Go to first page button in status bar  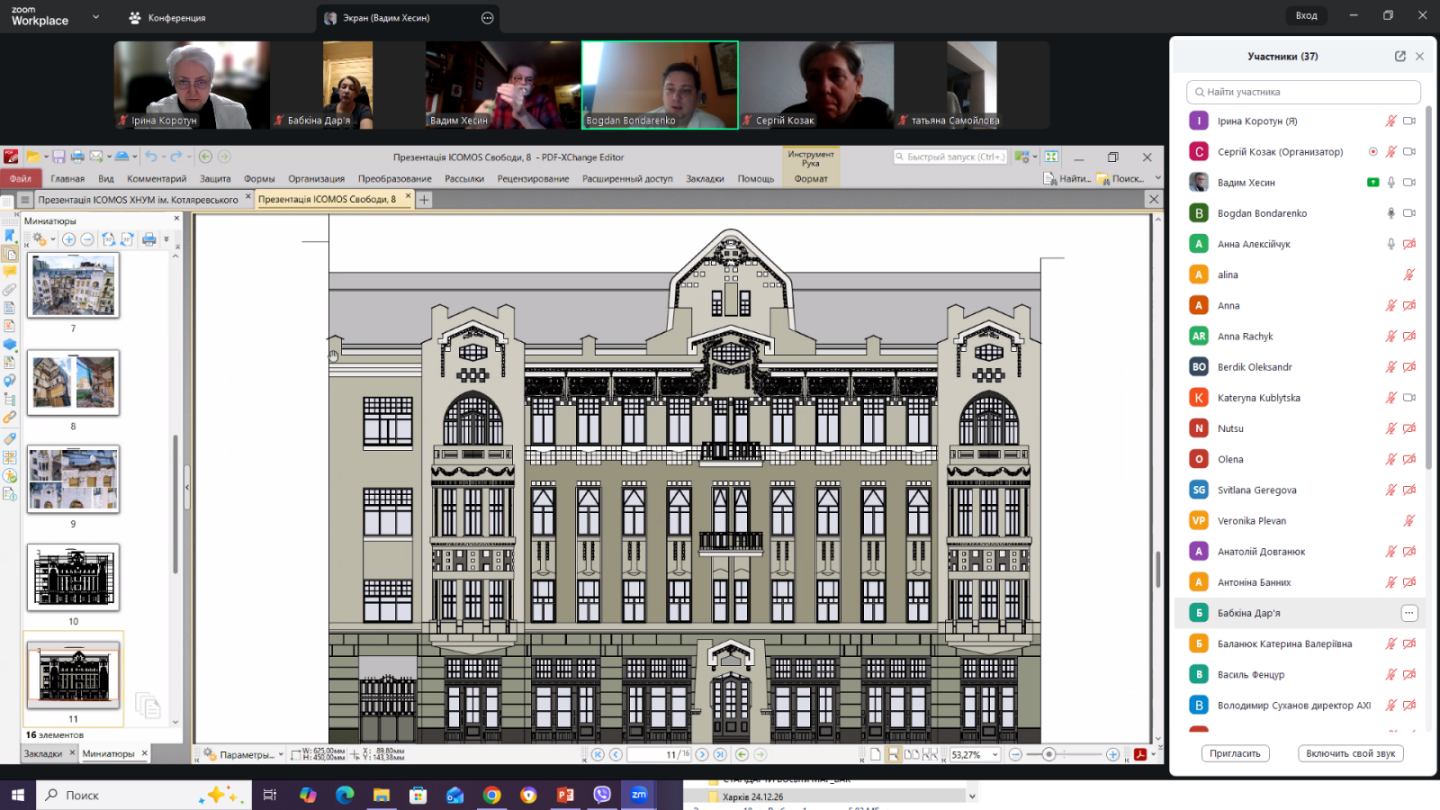pyautogui.click(x=598, y=754)
